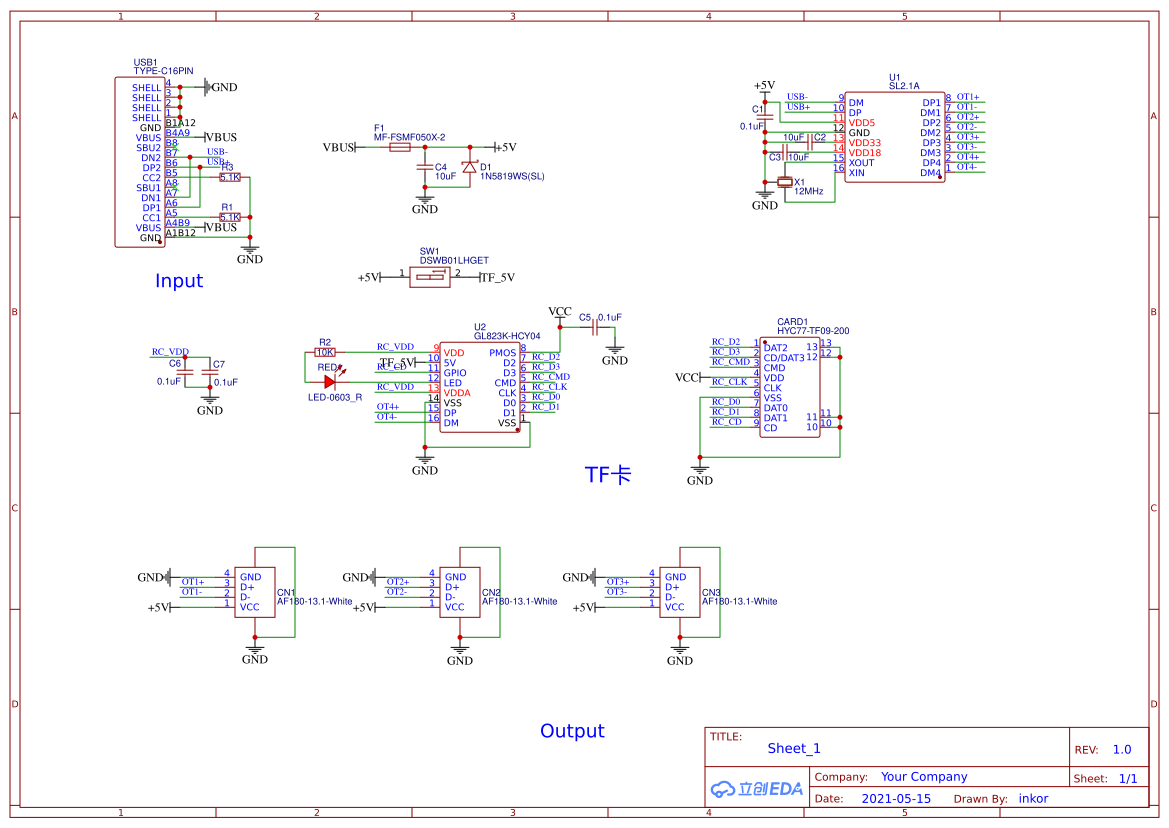Select the D1 1N5819WS diode symbol

(469, 168)
